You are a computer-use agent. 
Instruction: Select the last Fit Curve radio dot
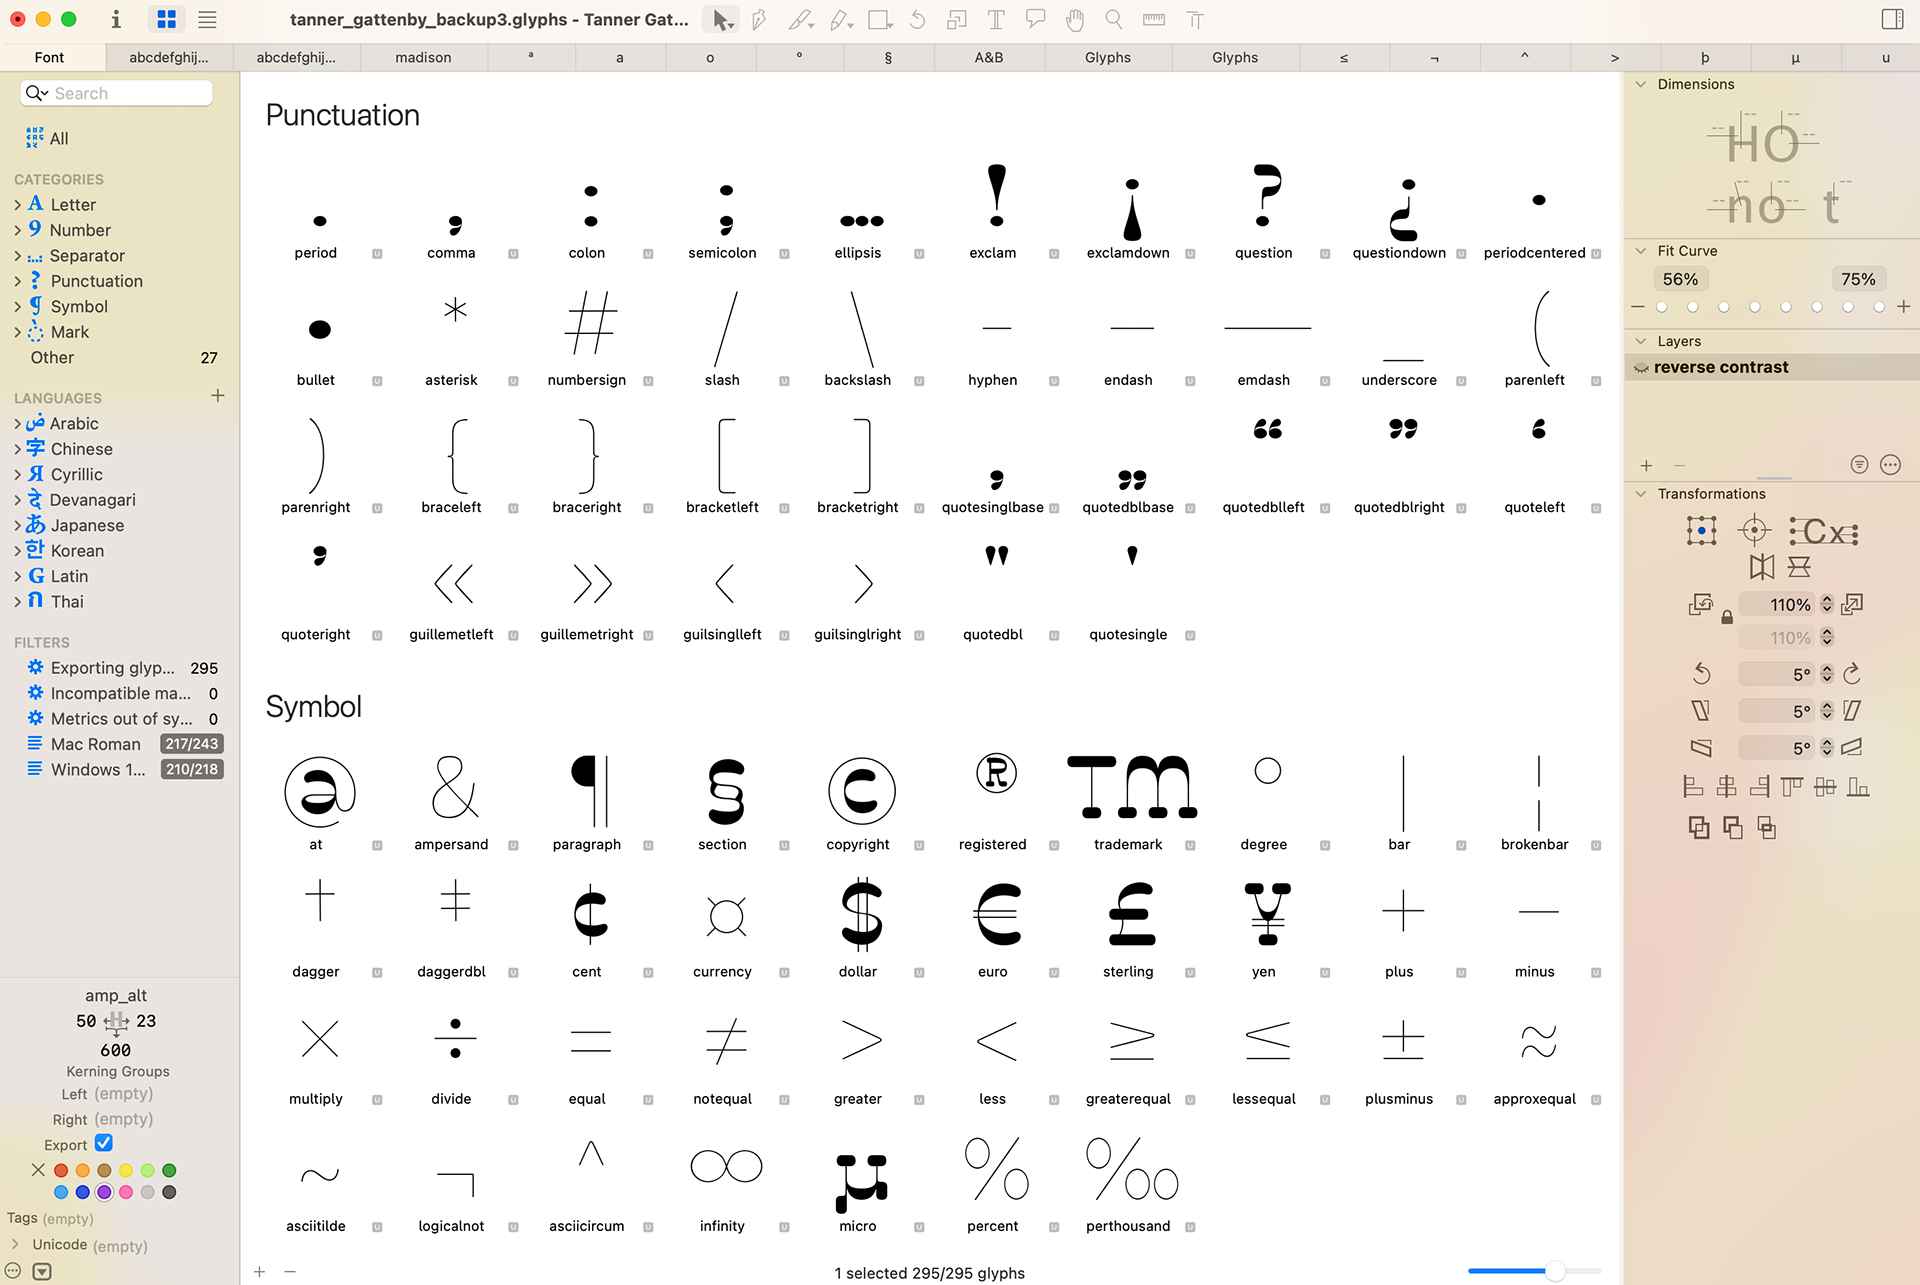click(x=1879, y=307)
